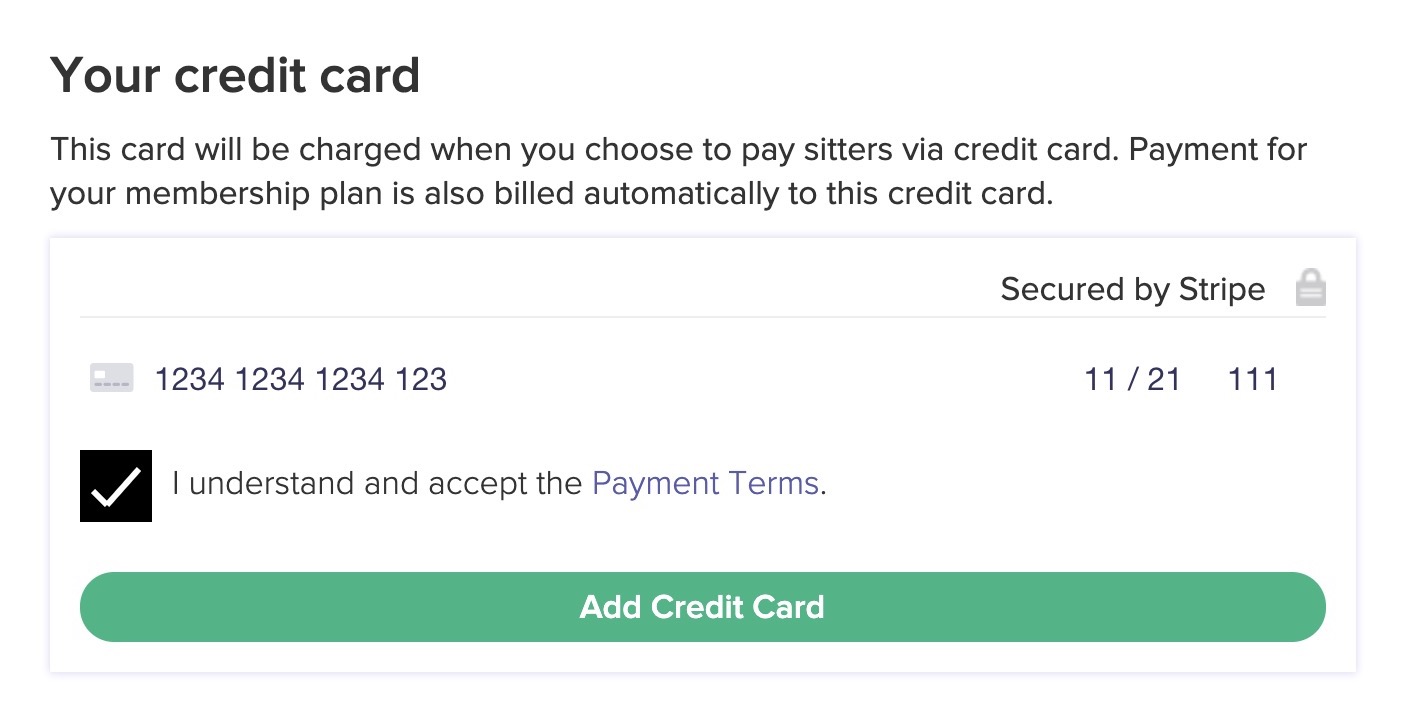1405x716 pixels.
Task: Click the gray credit card brand icon
Action: click(111, 378)
